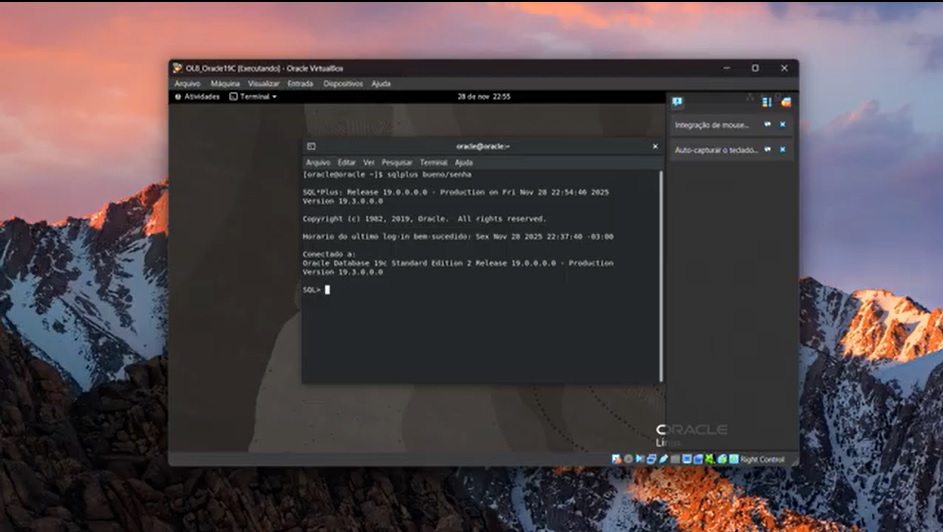
Task: Open the VirtualBox Dispositivos menu
Action: [x=343, y=84]
